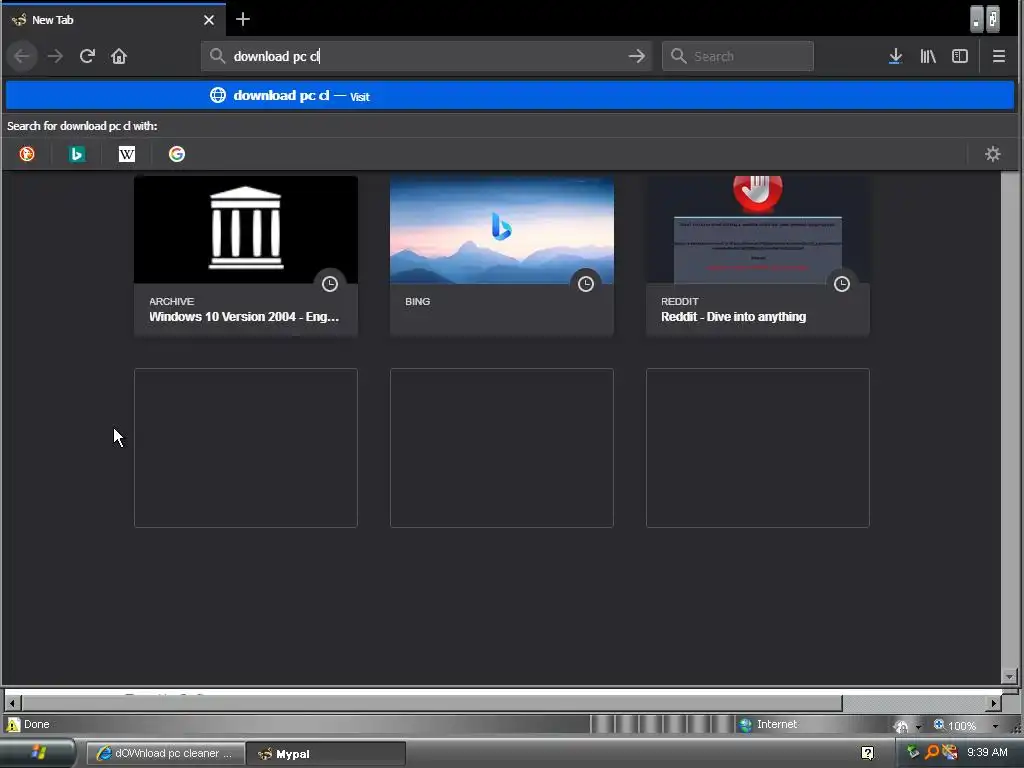Click the Done status warning icon
The height and width of the screenshot is (768, 1024).
tap(13, 724)
